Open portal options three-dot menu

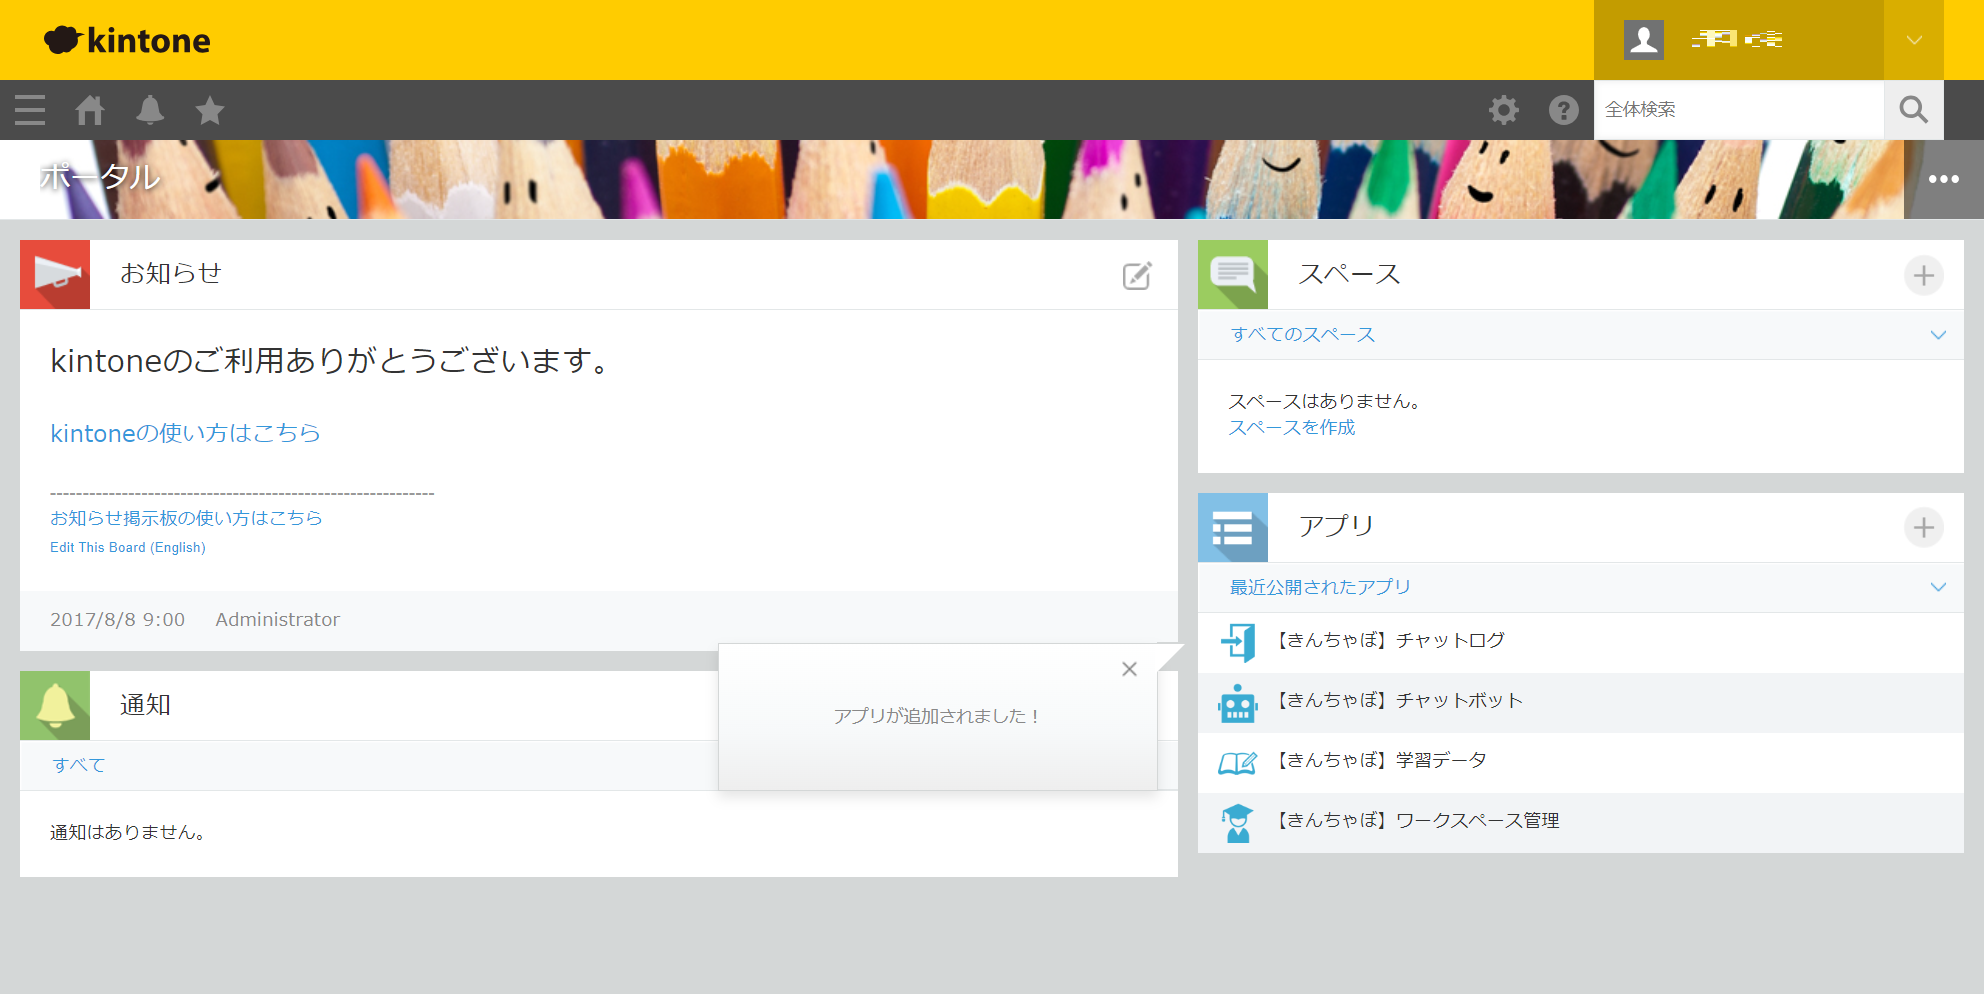pyautogui.click(x=1943, y=179)
